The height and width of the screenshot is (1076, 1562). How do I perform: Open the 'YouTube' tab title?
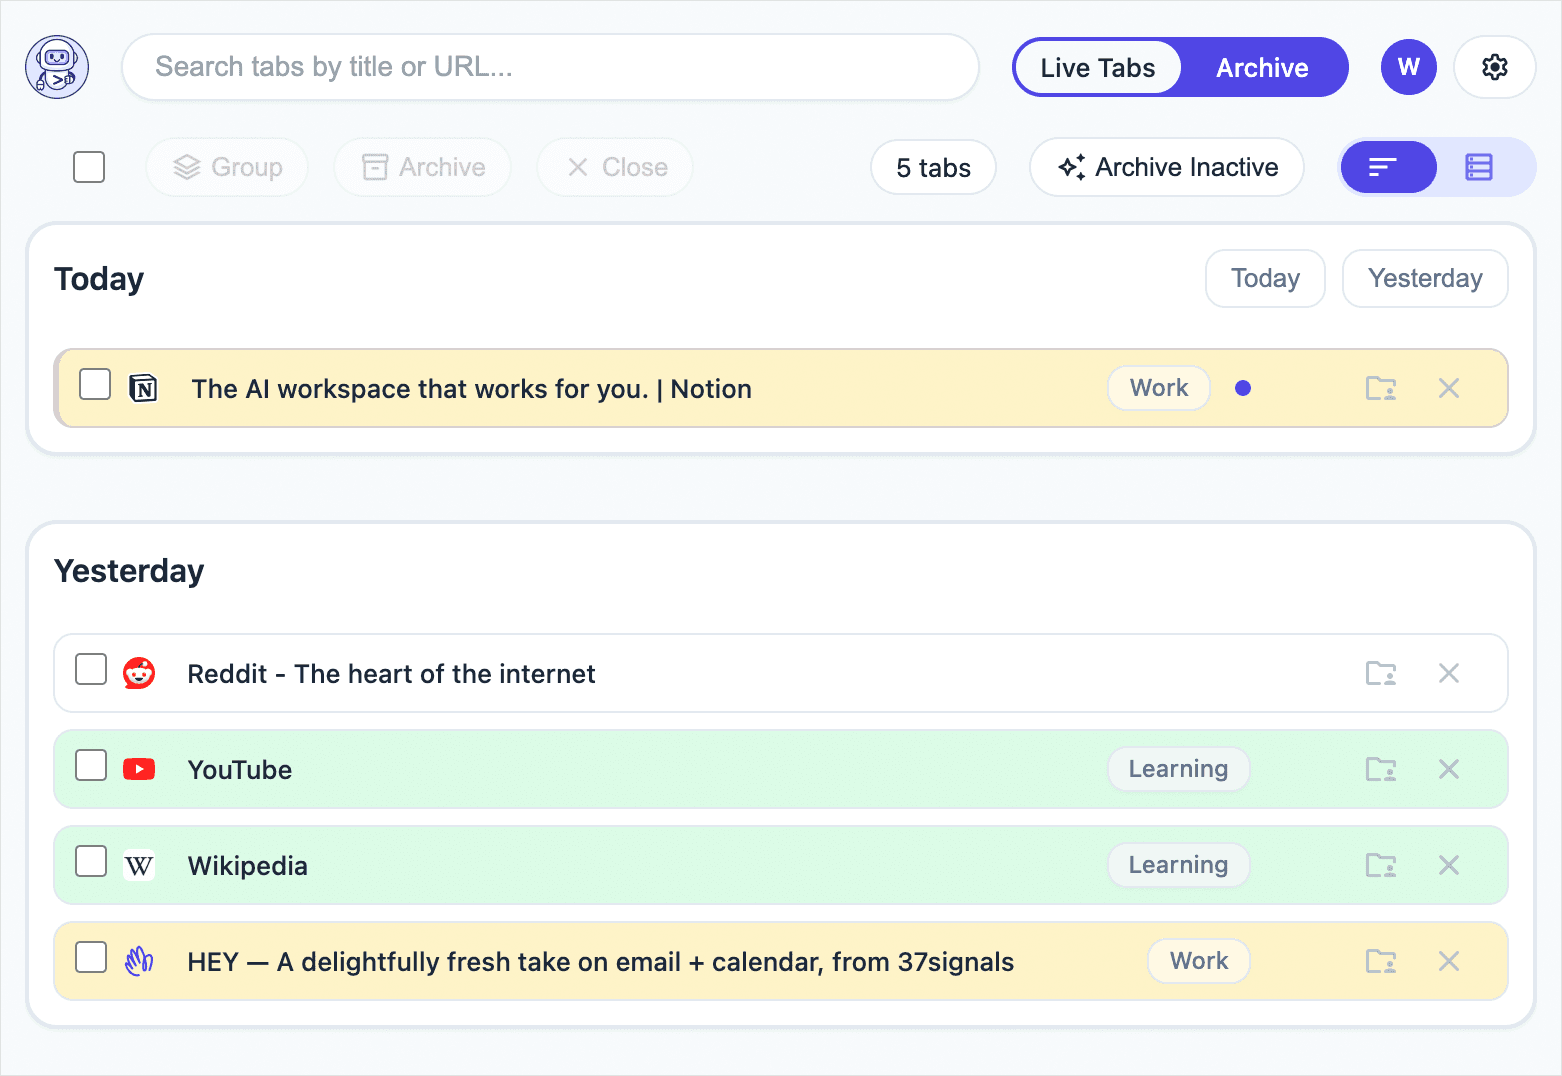[x=240, y=770]
